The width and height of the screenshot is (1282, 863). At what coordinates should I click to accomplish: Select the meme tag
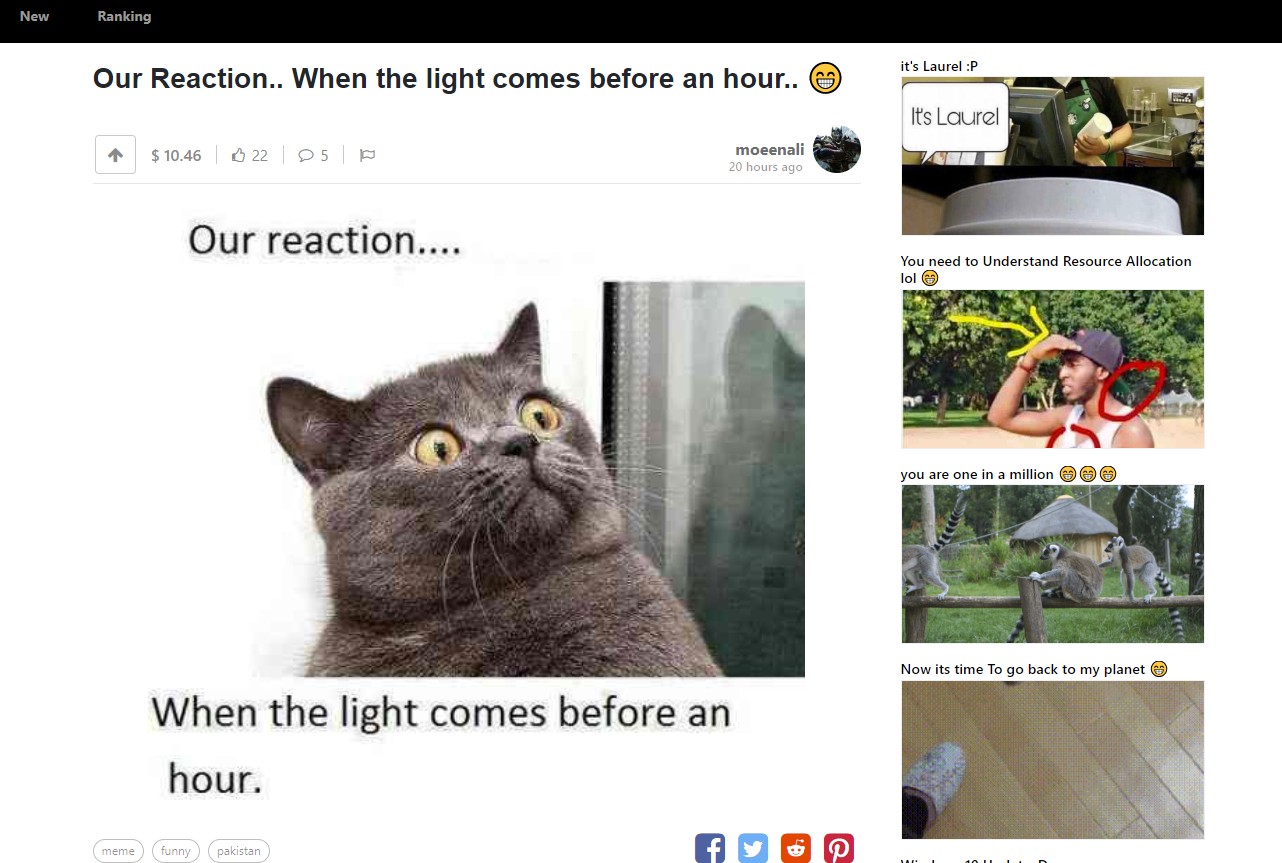[x=118, y=851]
